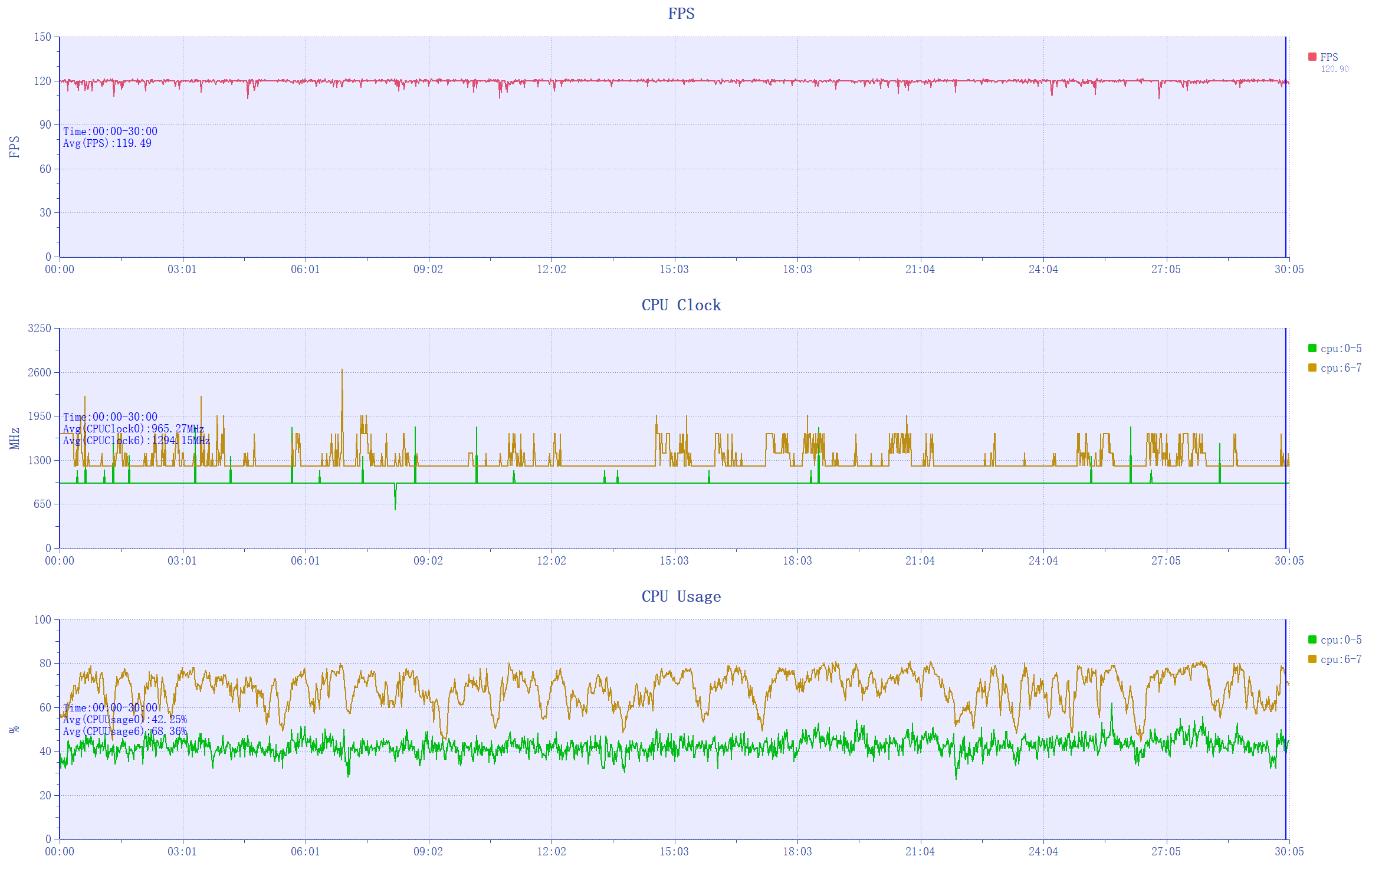The width and height of the screenshot is (1382, 876).
Task: Click the "100" tick on CPU Usage axis
Action: pos(42,619)
